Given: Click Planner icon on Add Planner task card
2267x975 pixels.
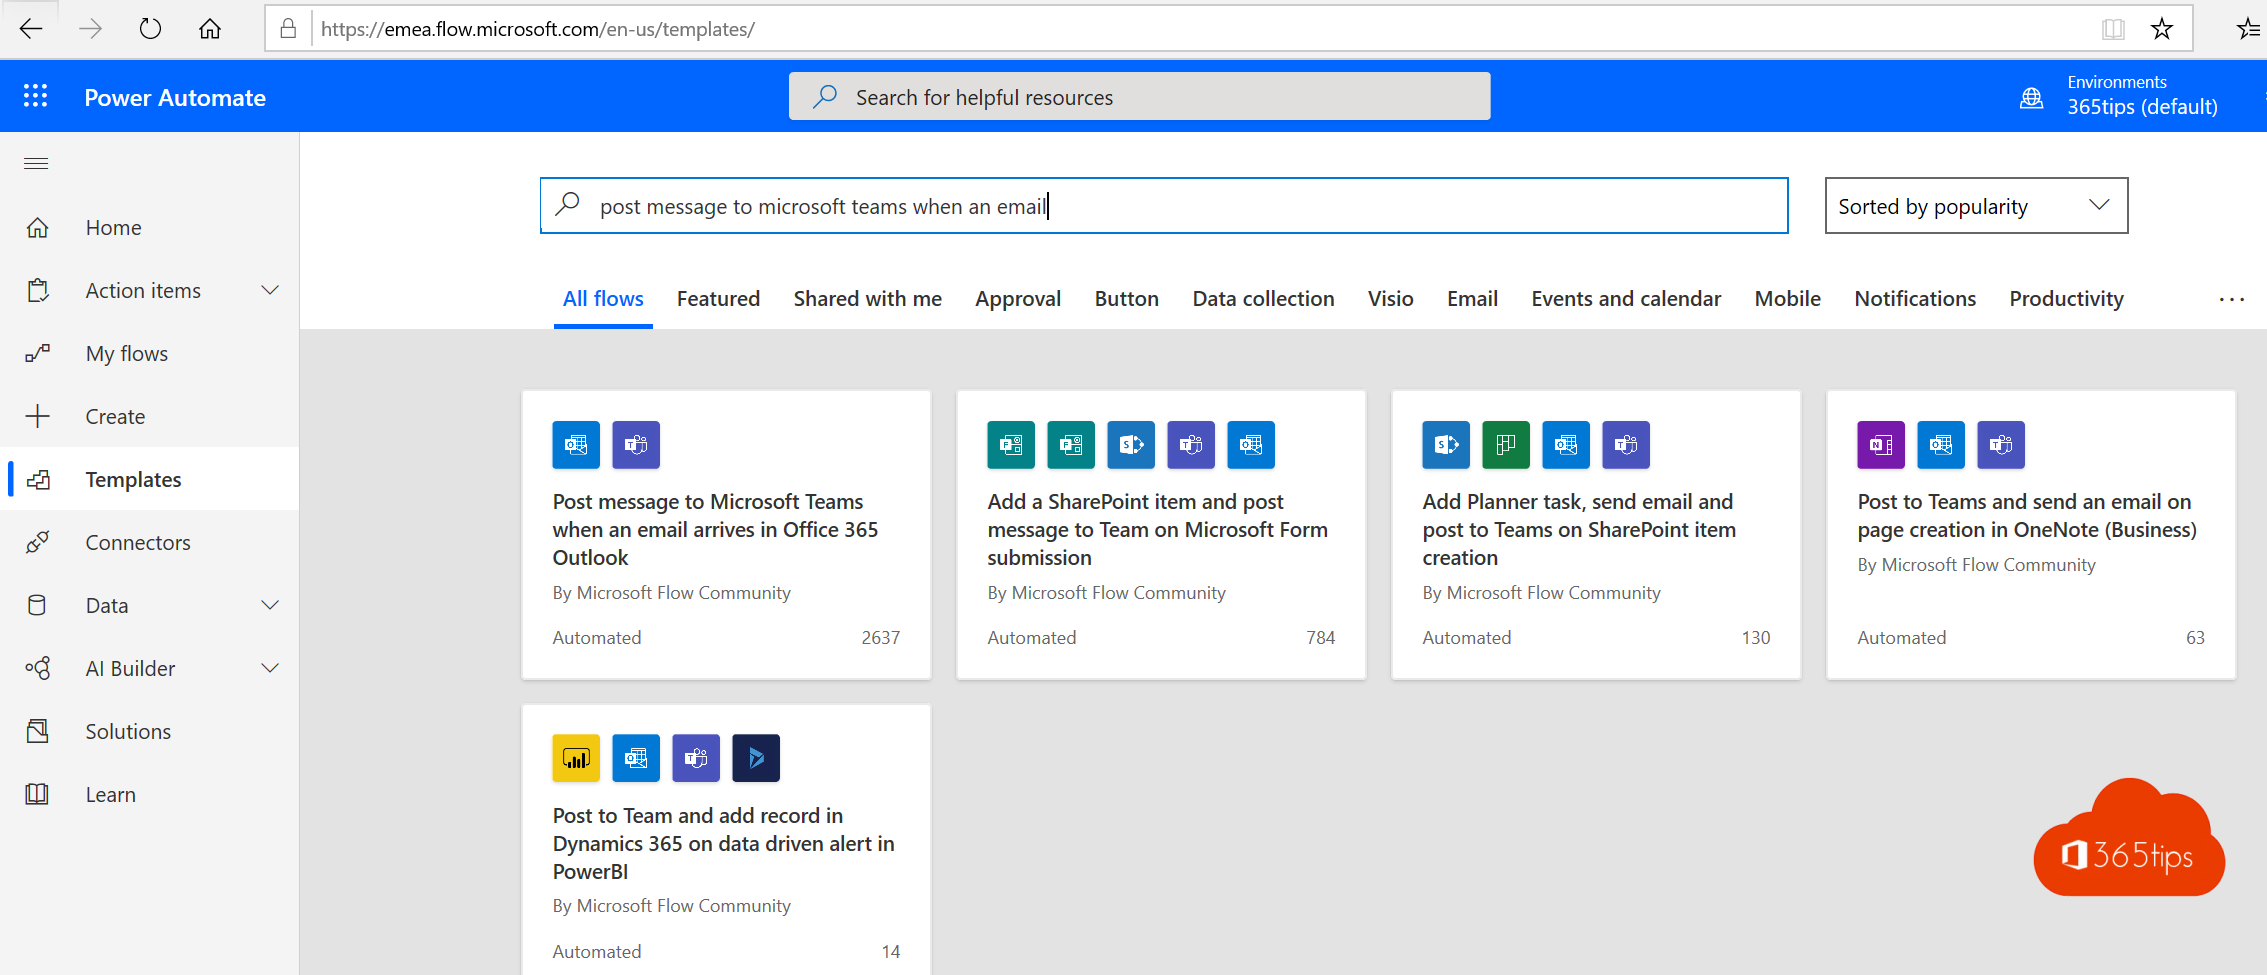Looking at the screenshot, I should click(1506, 445).
